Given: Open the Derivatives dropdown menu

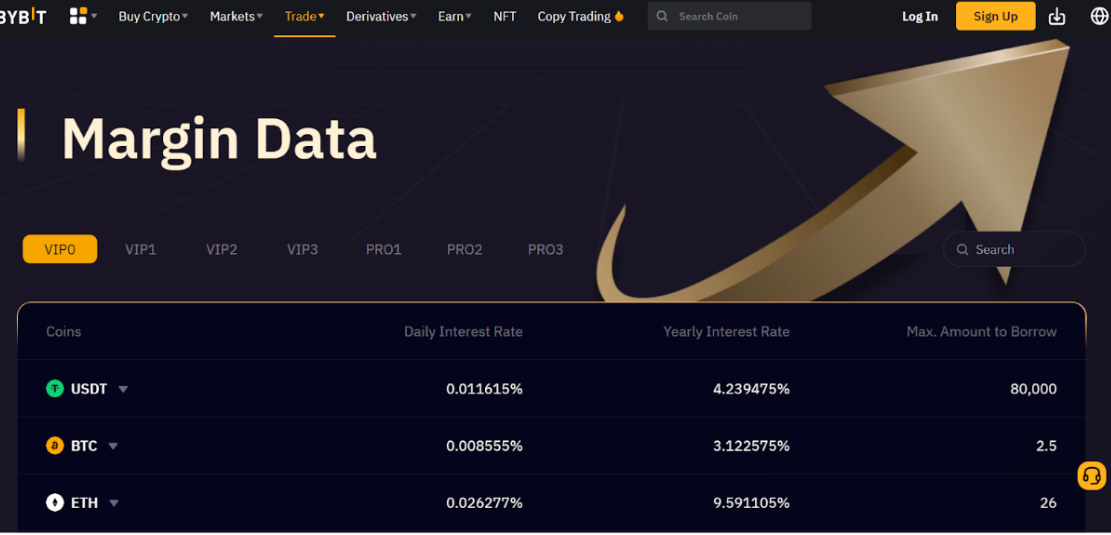Looking at the screenshot, I should (x=381, y=16).
